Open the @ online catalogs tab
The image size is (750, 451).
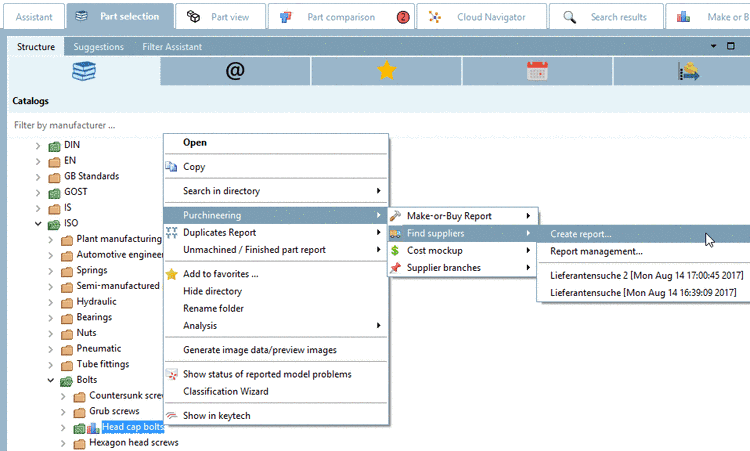(235, 71)
